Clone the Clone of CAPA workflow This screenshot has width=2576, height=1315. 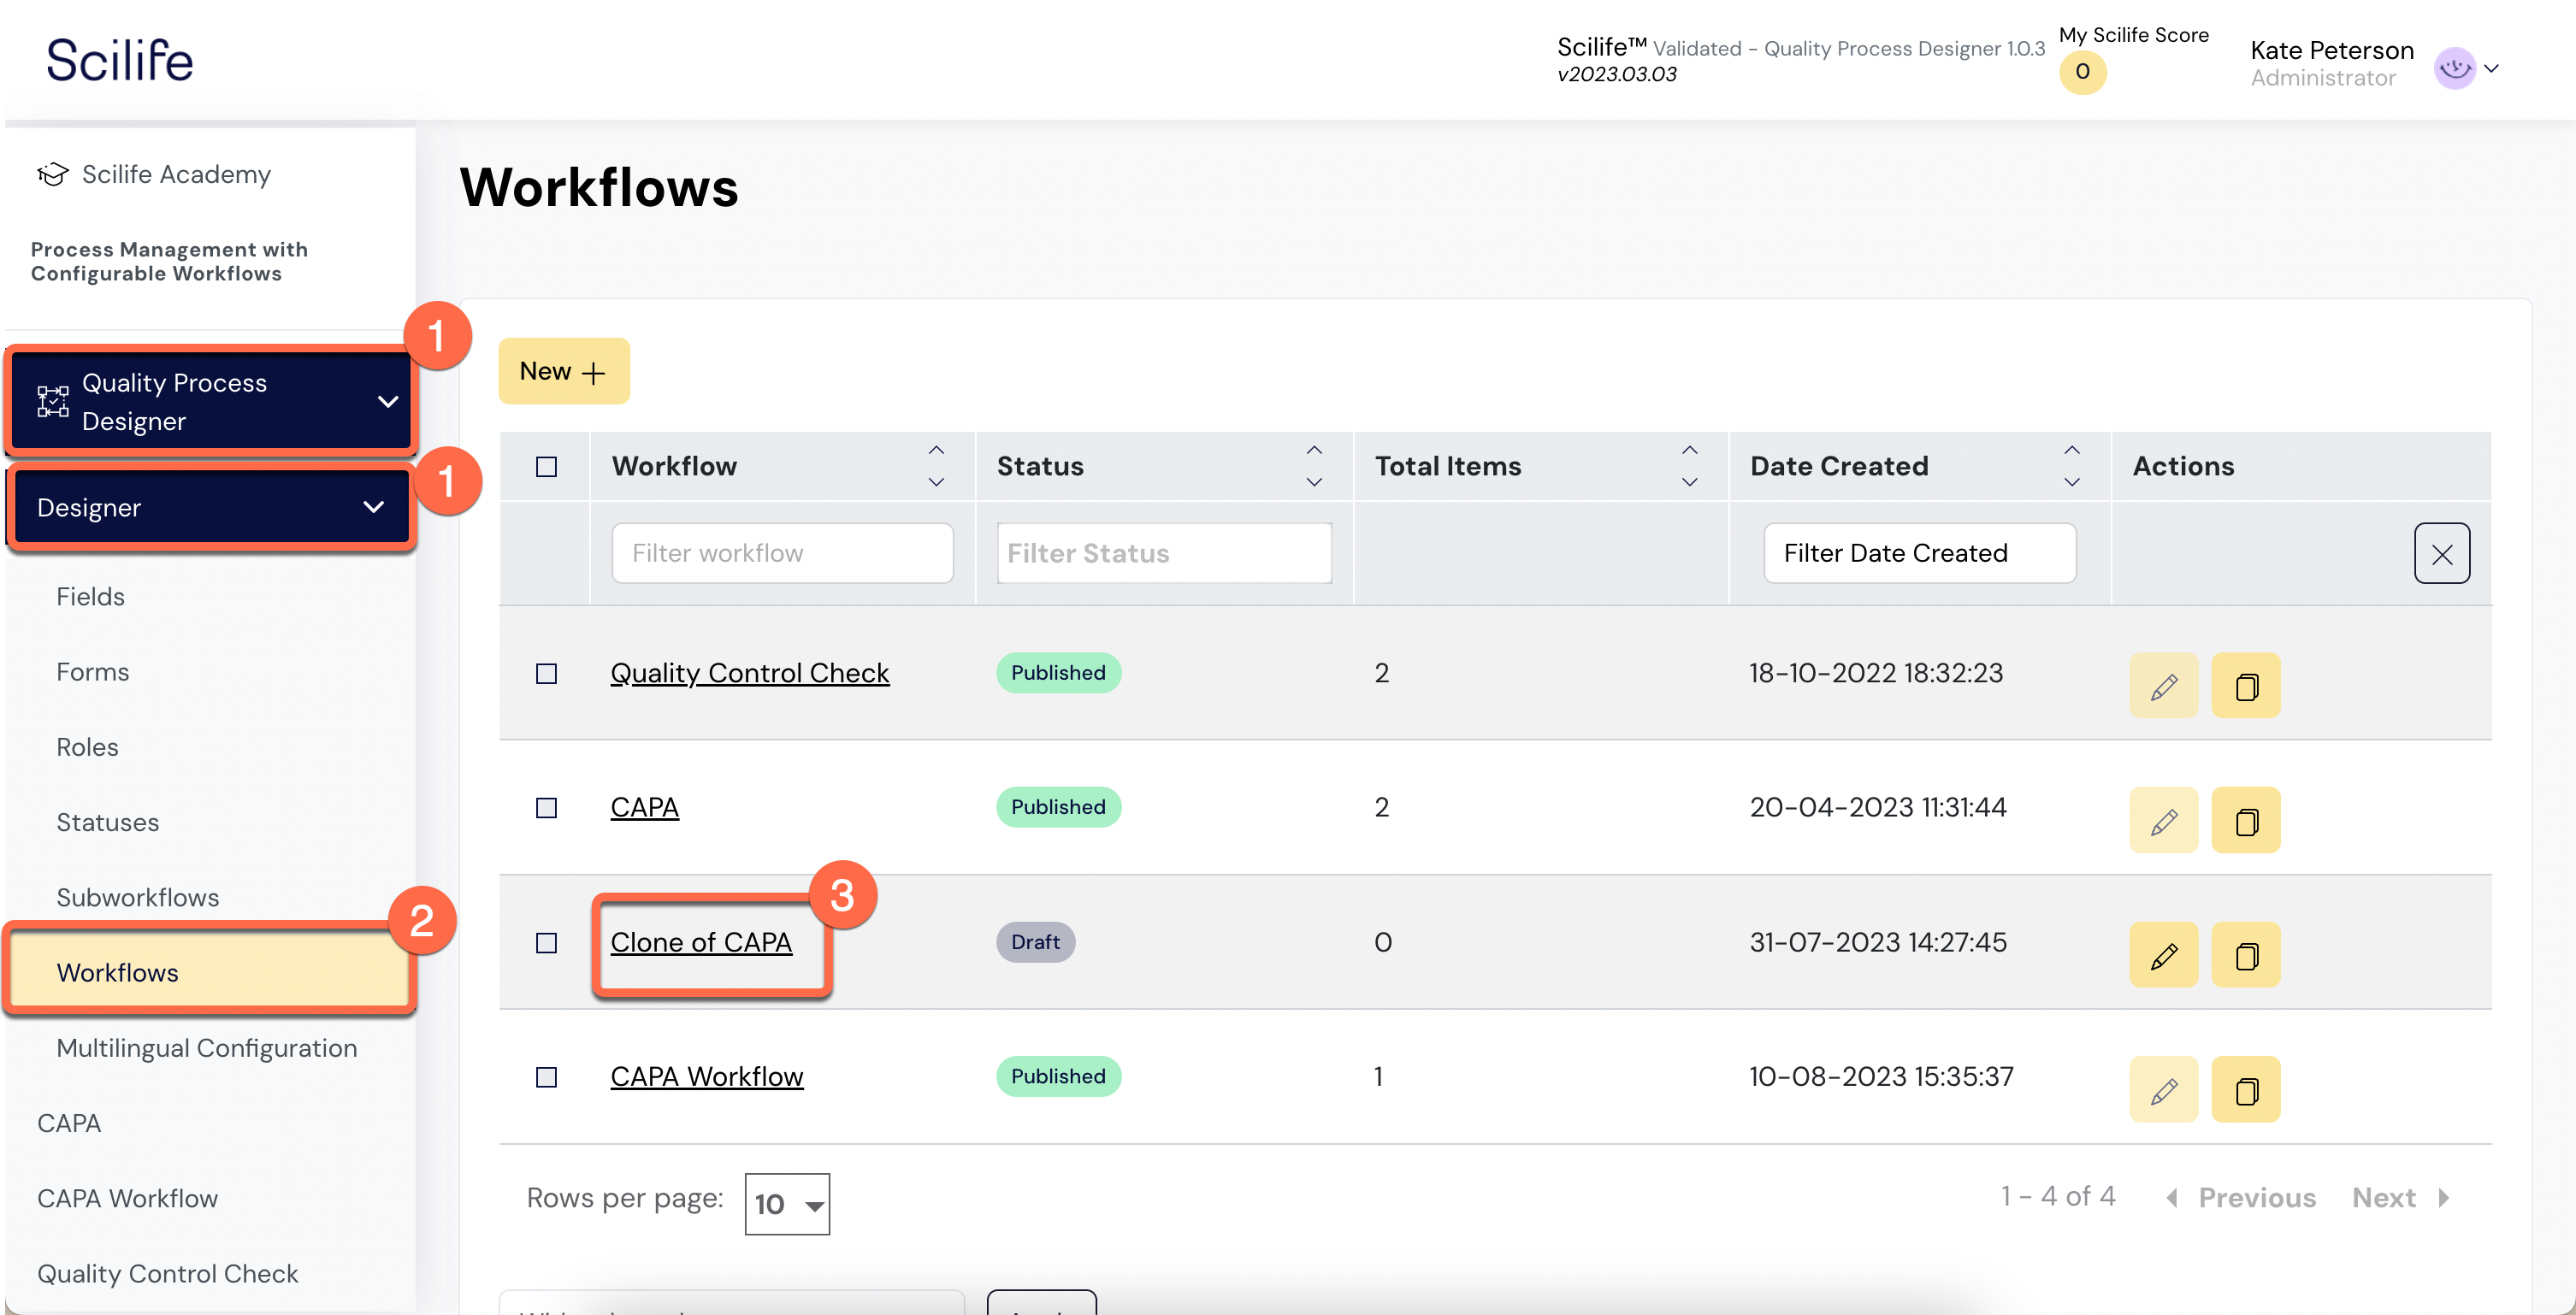click(x=2245, y=955)
